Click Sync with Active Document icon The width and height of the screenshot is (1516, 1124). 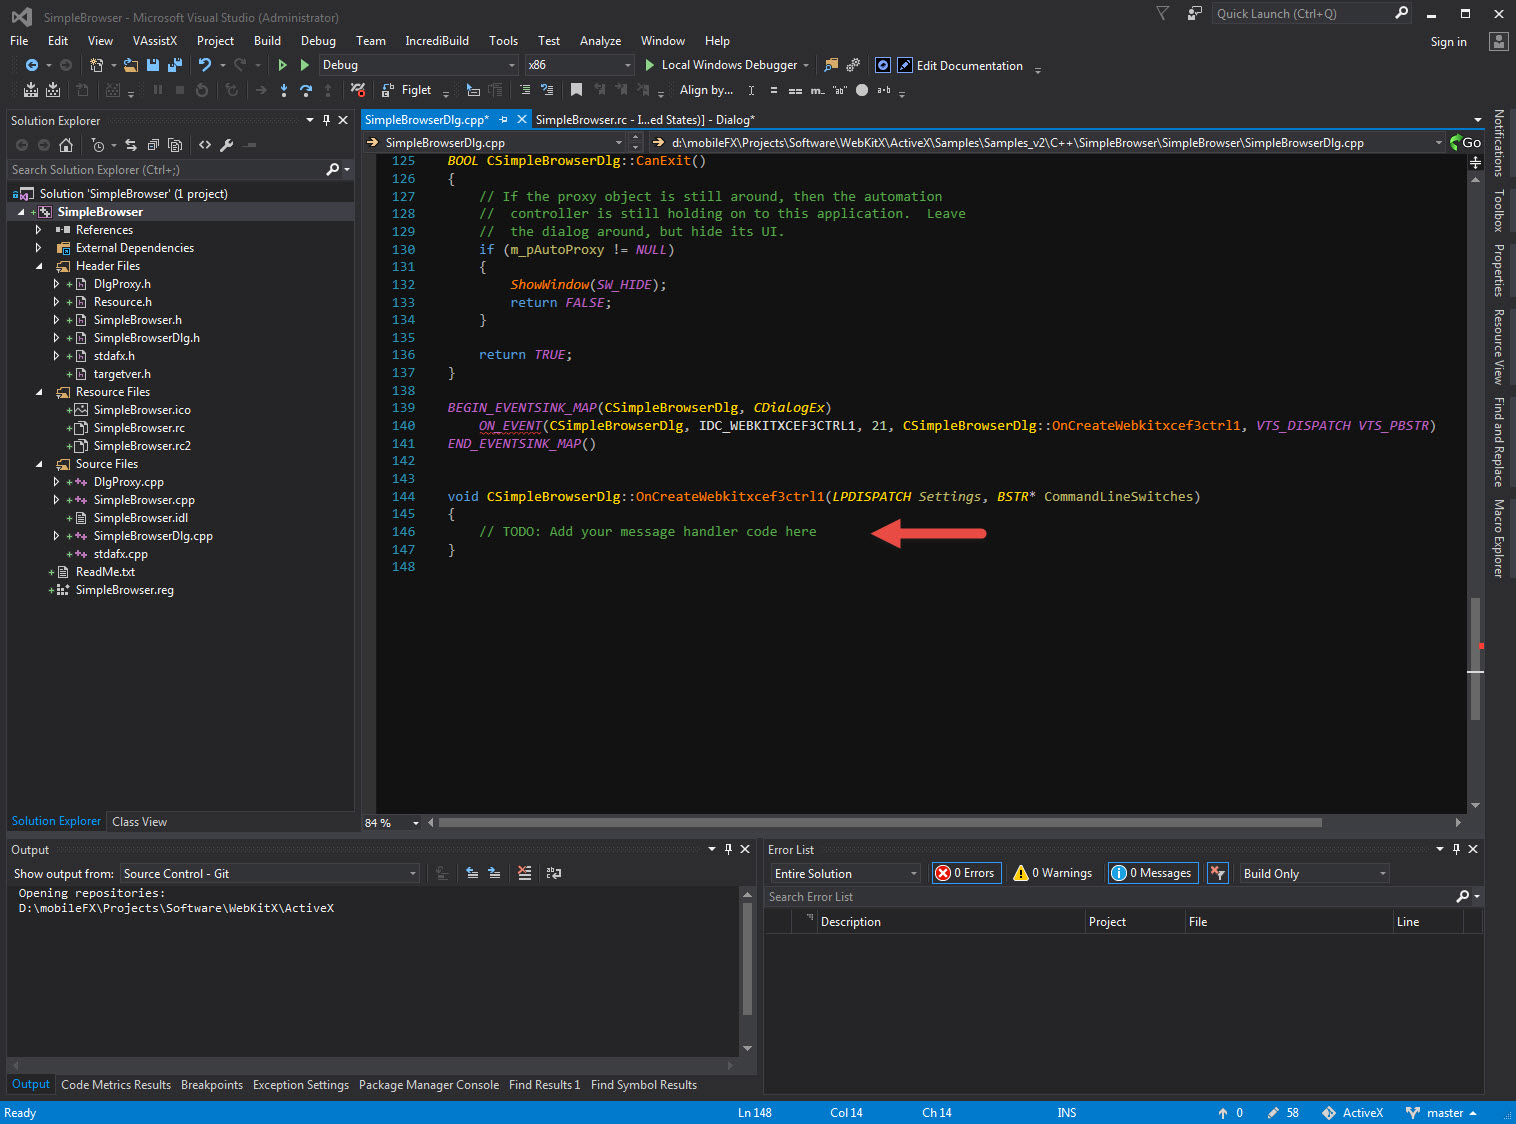click(x=131, y=145)
